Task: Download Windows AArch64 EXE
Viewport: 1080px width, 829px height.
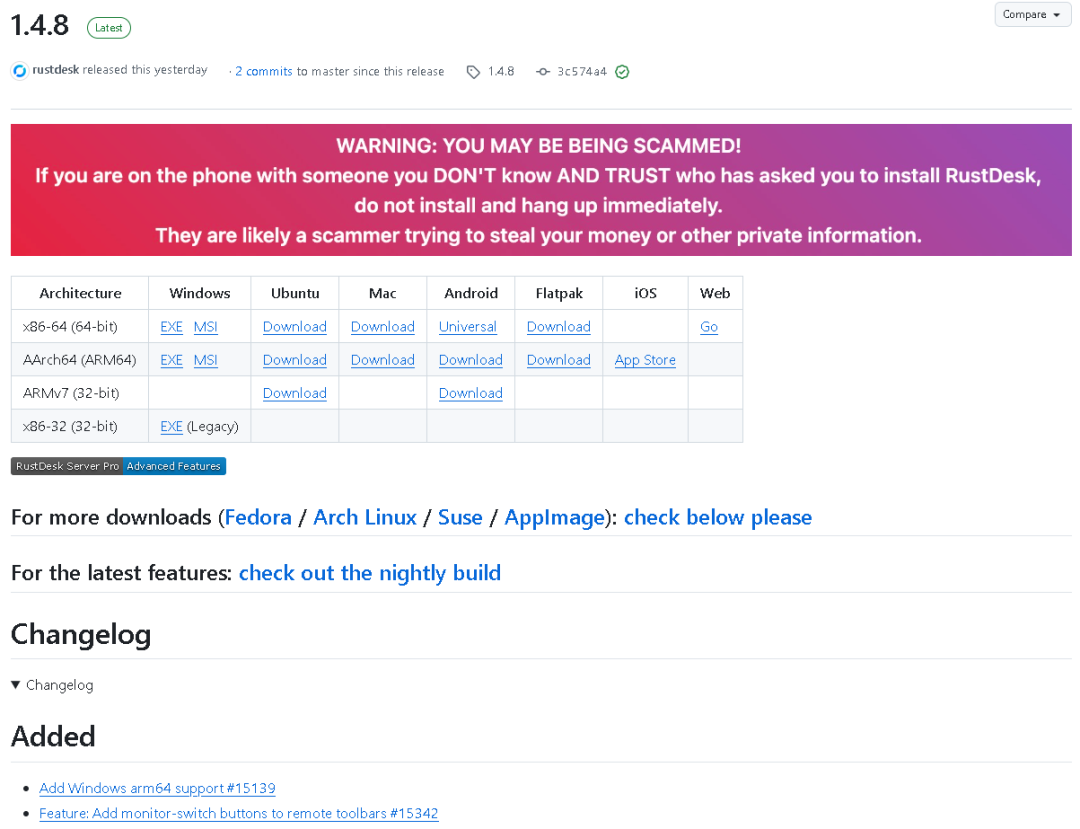Action: 172,360
